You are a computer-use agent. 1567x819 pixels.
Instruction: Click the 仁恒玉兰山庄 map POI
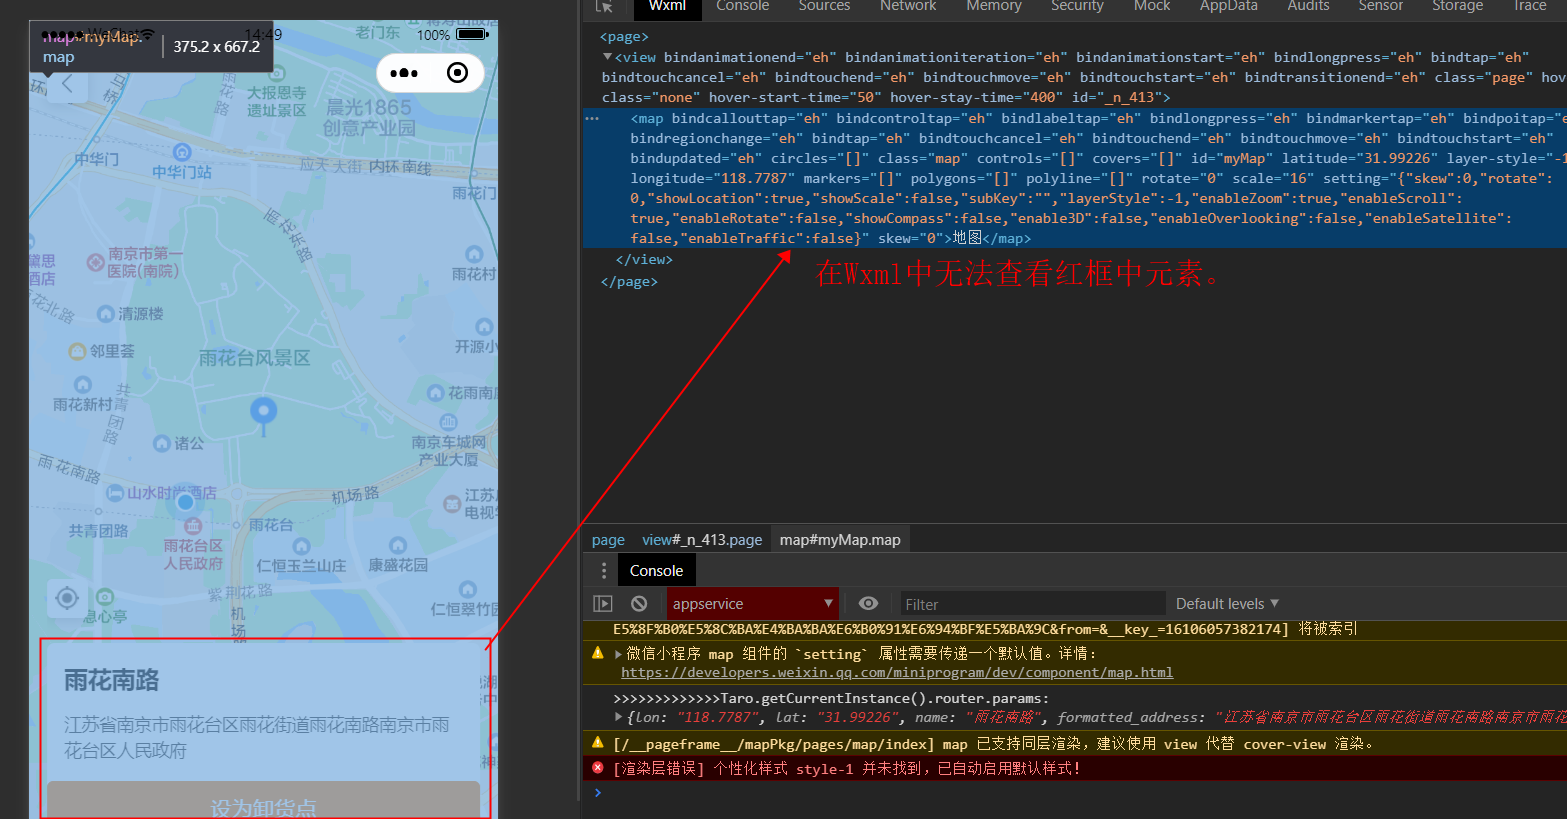pyautogui.click(x=301, y=546)
